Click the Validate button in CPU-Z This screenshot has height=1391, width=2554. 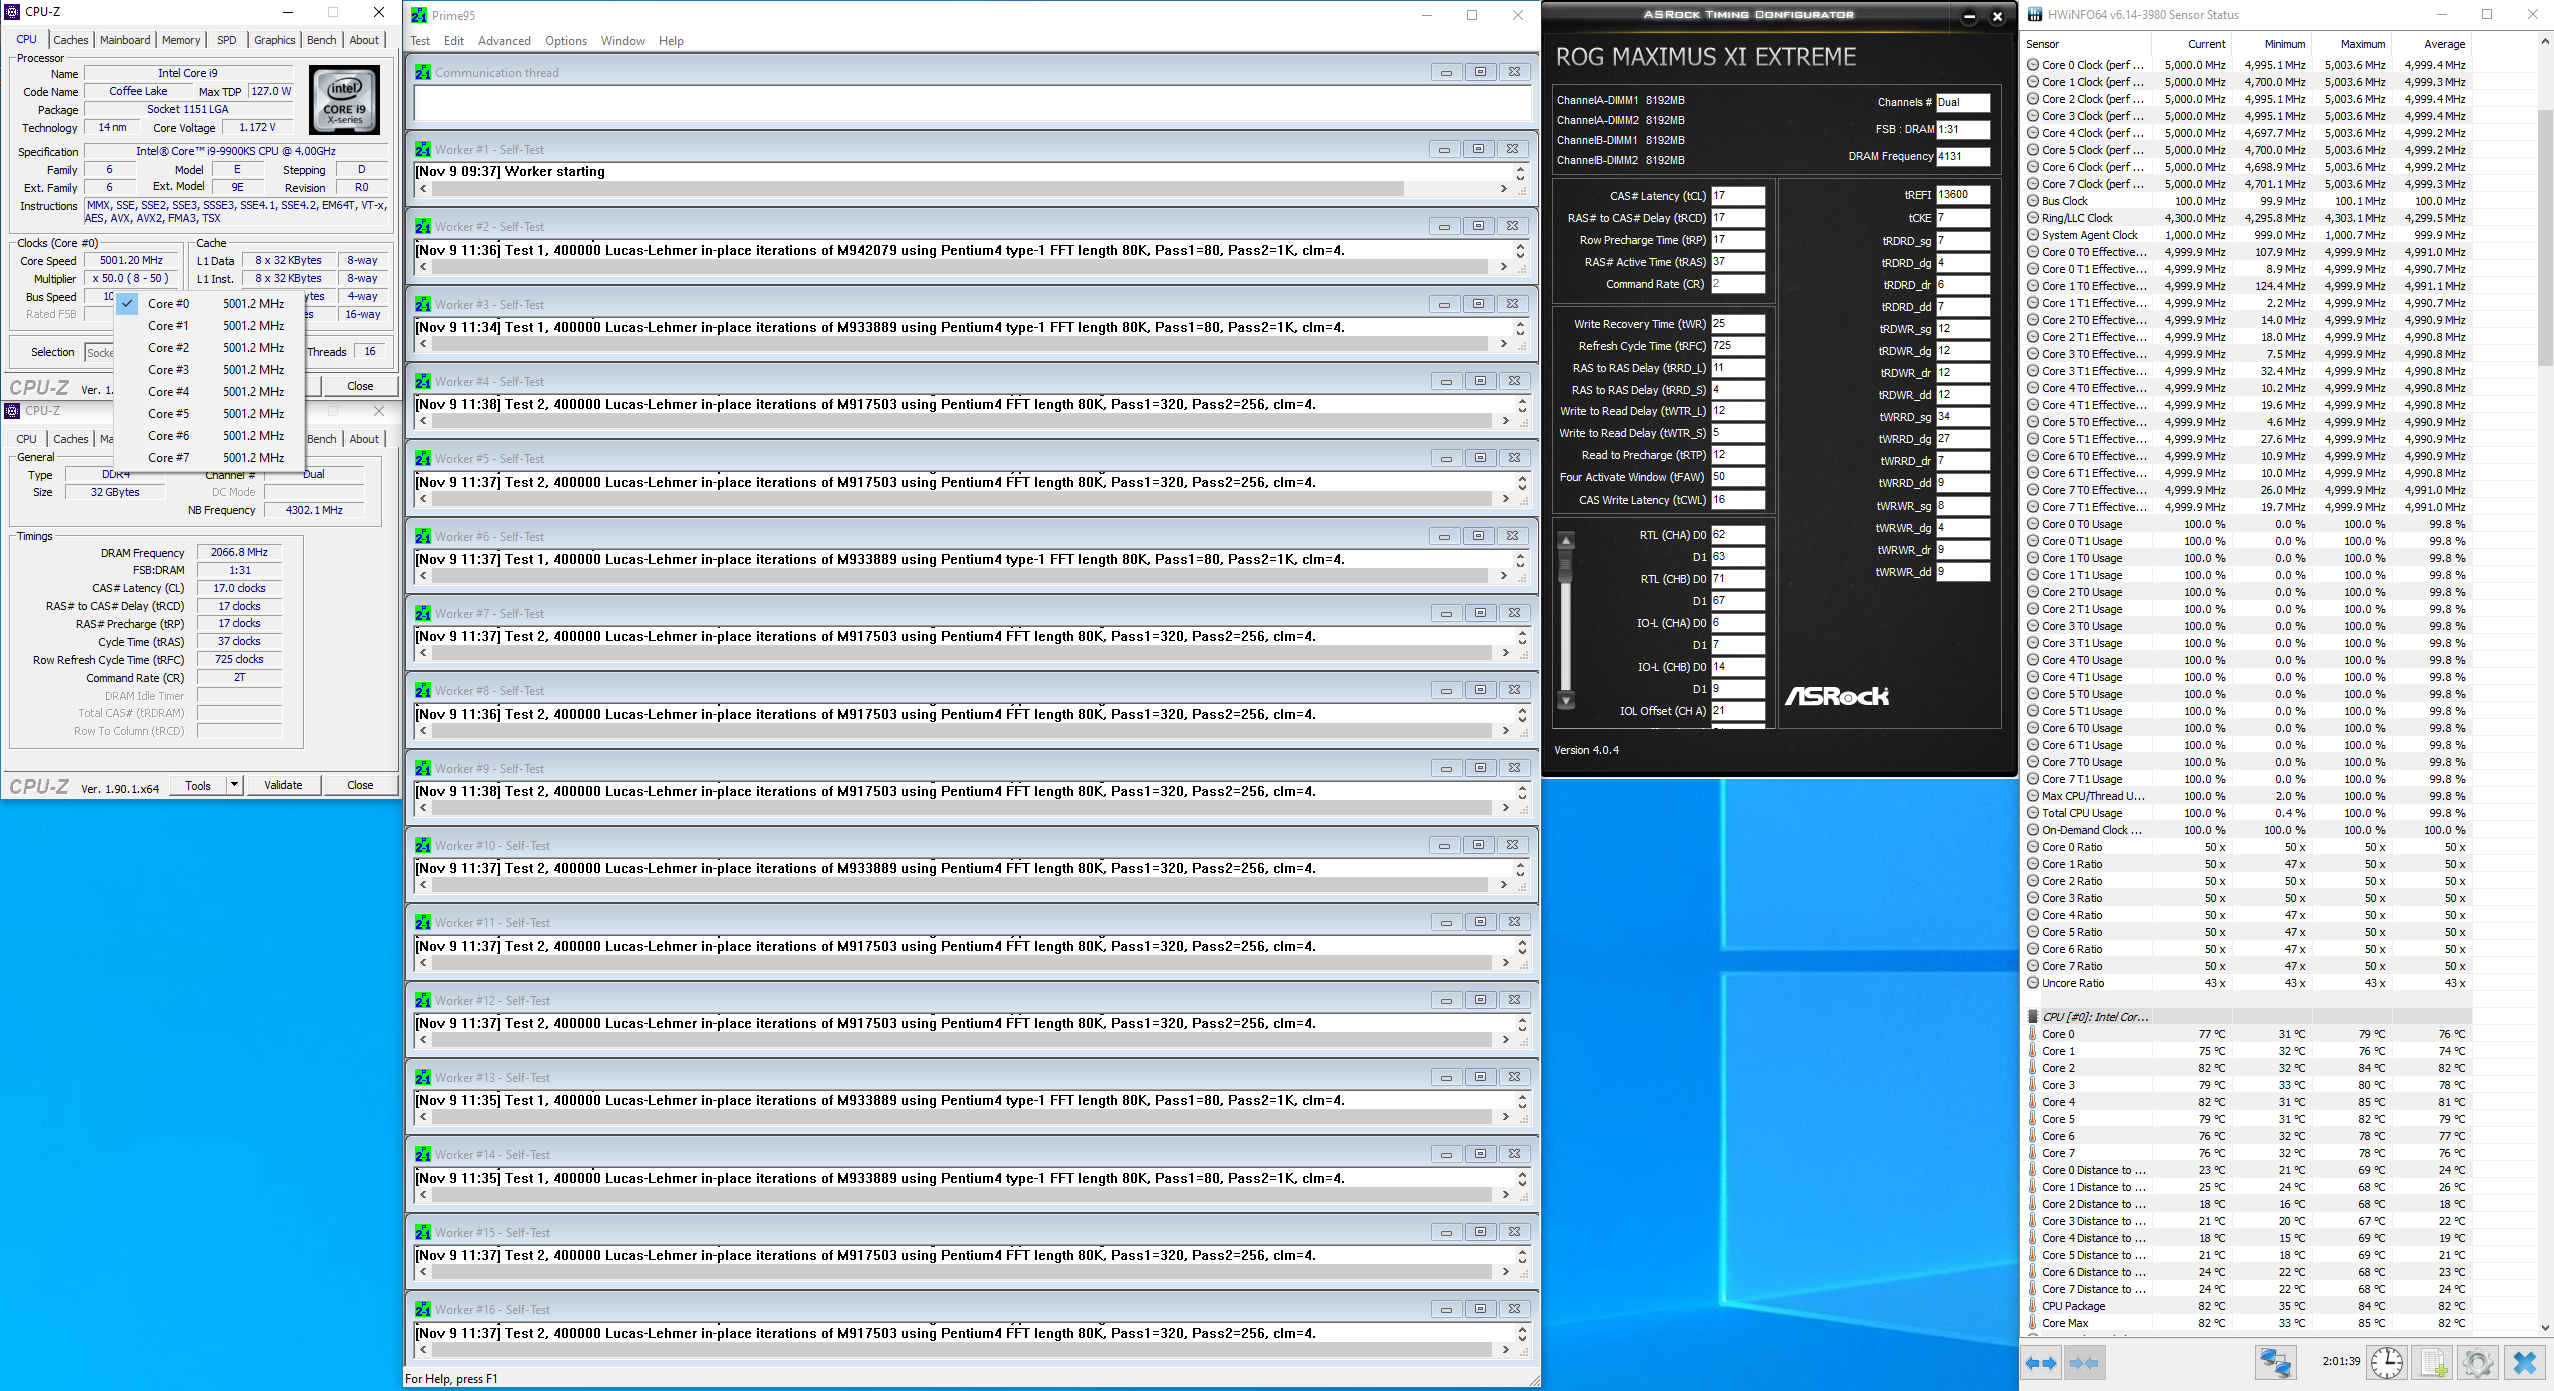[283, 785]
